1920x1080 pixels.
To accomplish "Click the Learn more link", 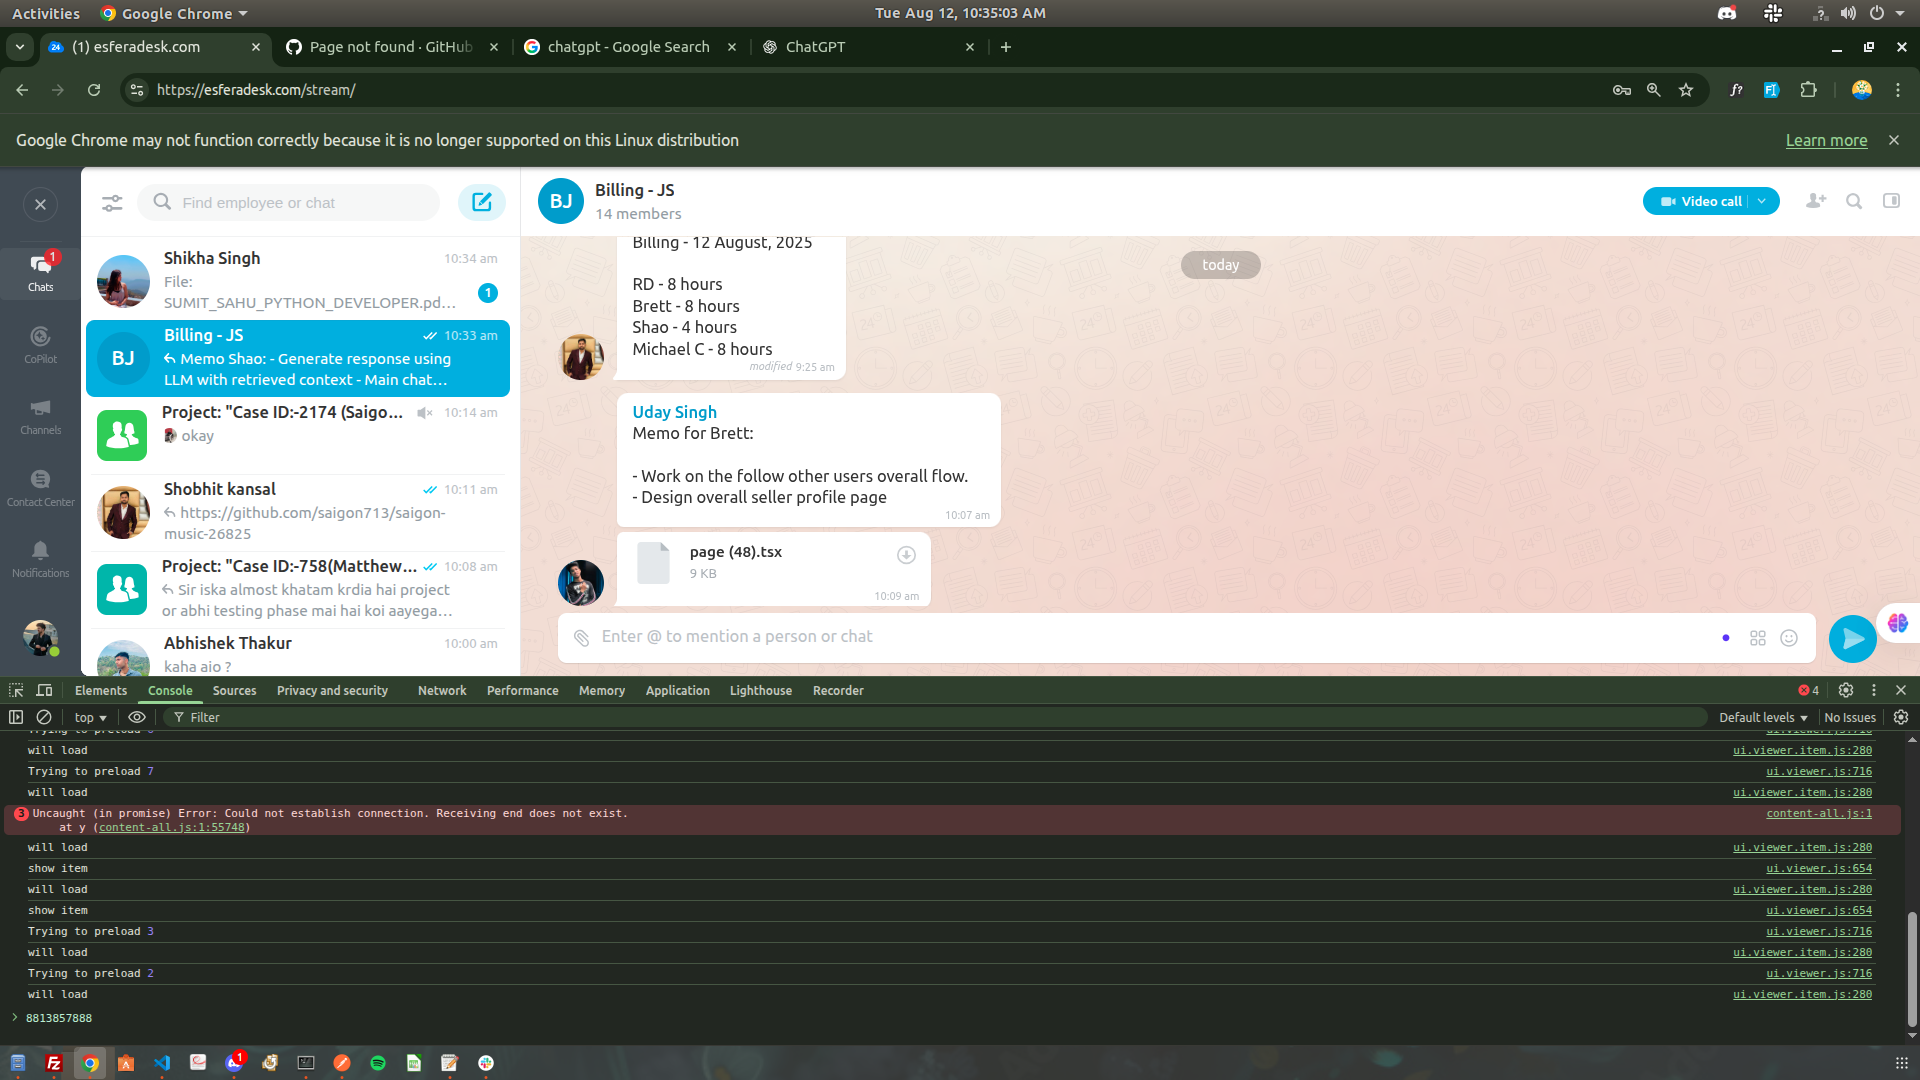I will point(1826,140).
